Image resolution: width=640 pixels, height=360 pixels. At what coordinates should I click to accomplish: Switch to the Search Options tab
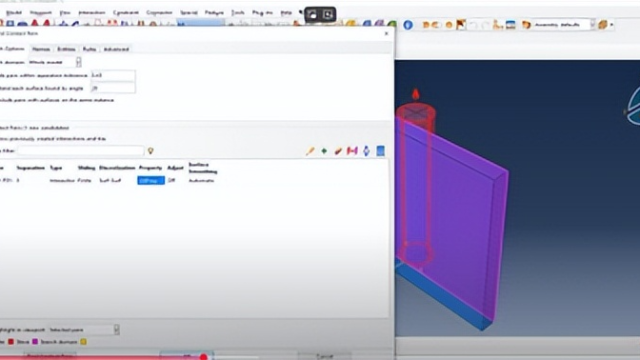12,49
